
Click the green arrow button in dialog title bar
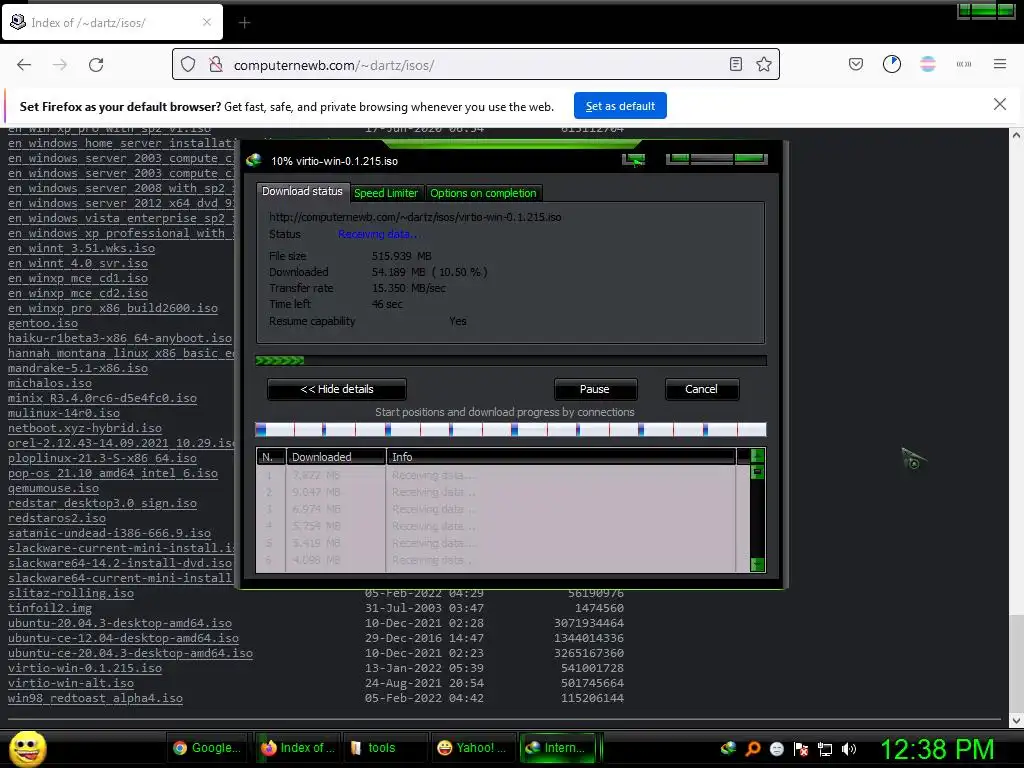tap(633, 159)
